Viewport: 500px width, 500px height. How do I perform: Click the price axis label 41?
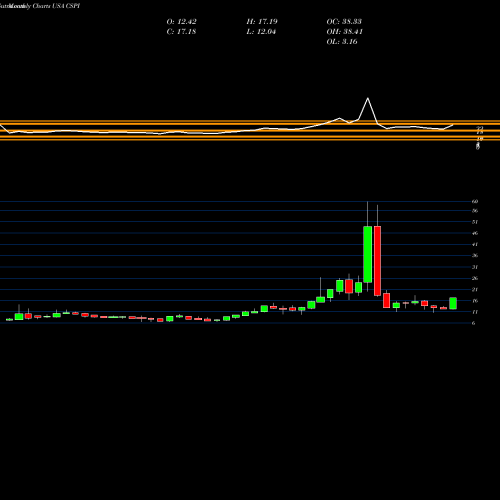pyautogui.click(x=475, y=244)
